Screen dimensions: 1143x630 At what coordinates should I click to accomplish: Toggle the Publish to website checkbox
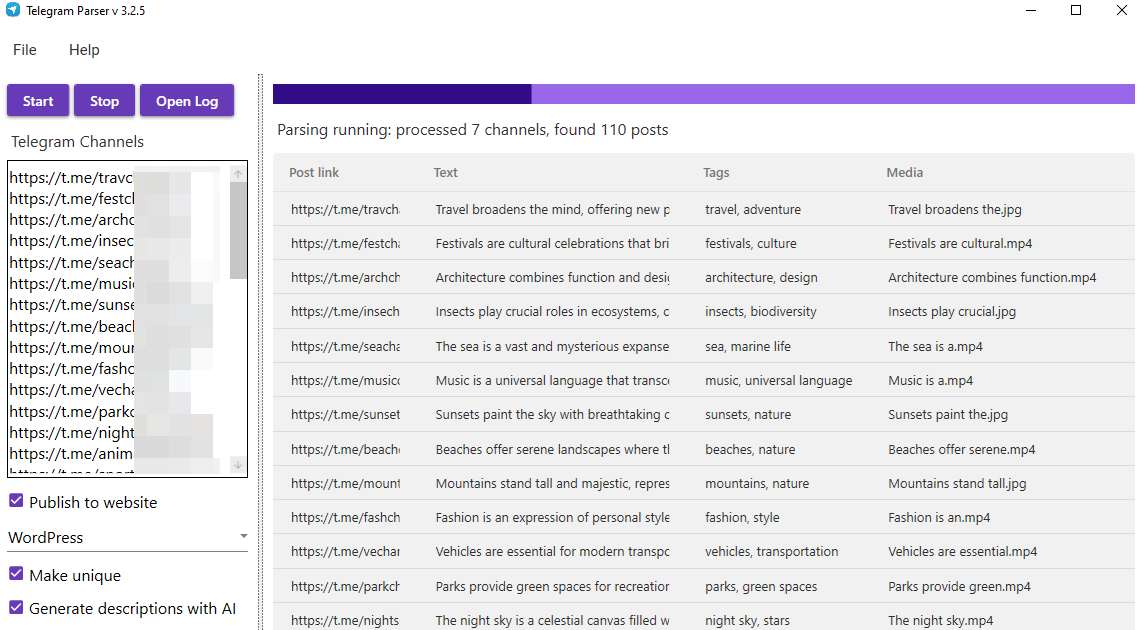pyautogui.click(x=16, y=500)
